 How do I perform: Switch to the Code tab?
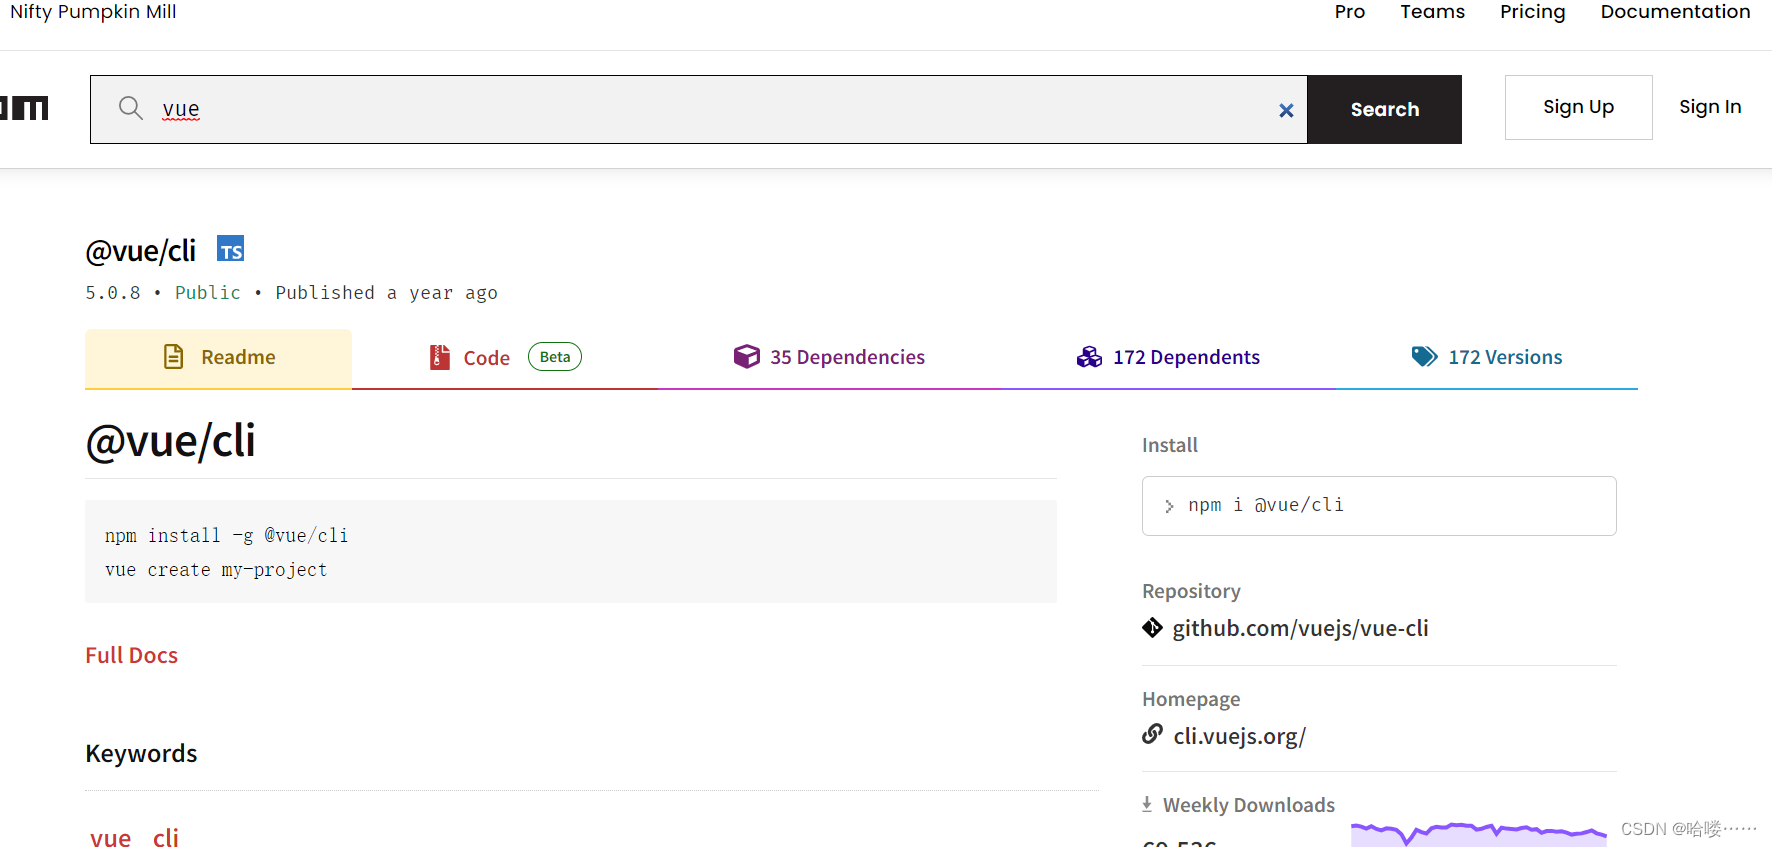coord(505,358)
